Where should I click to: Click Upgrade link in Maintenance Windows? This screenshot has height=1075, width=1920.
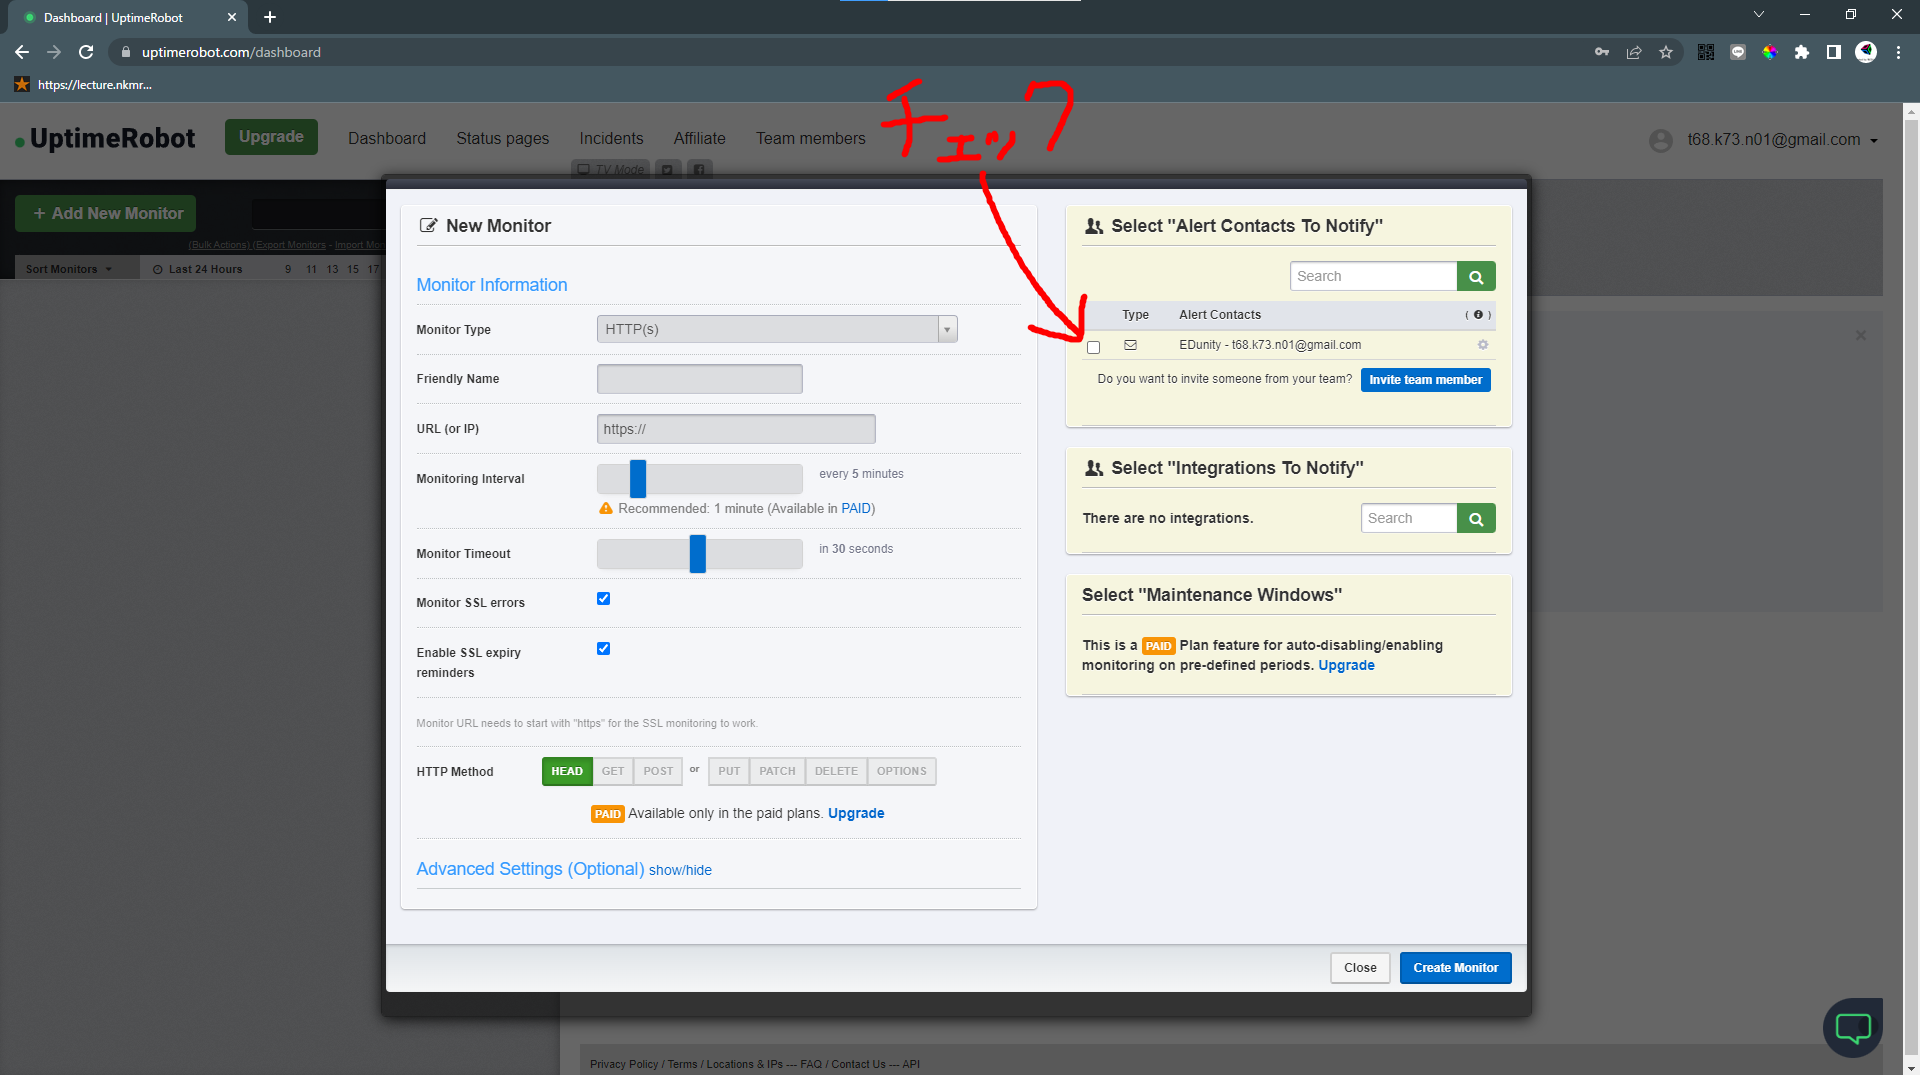point(1346,665)
